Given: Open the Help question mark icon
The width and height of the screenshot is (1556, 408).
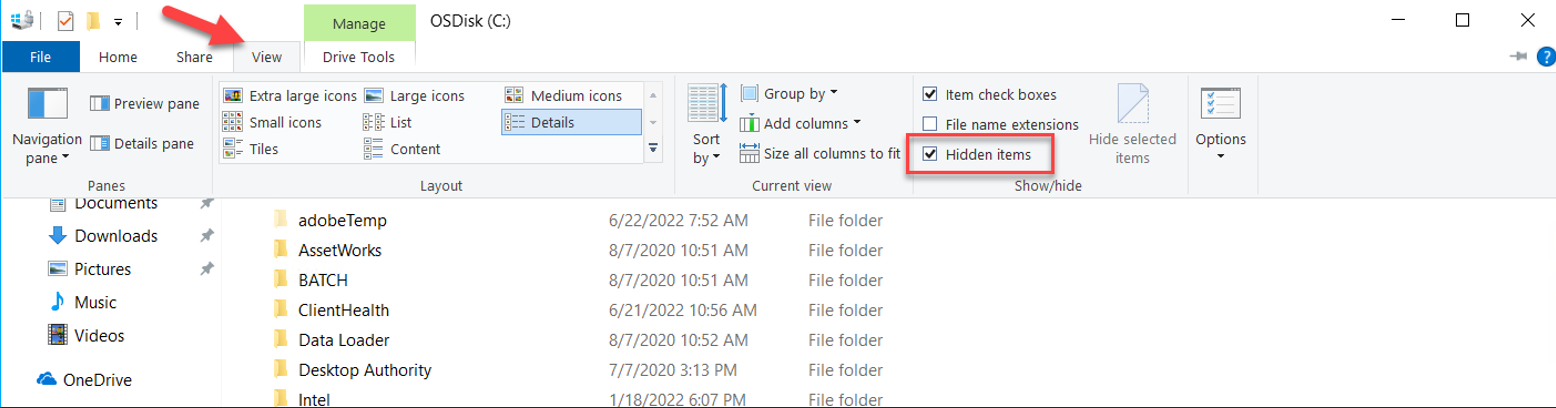Looking at the screenshot, I should pos(1545,57).
